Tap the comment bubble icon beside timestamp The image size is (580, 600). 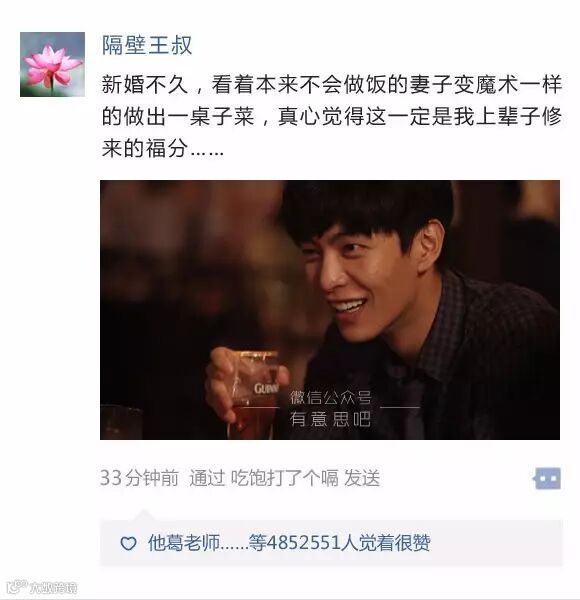(x=547, y=478)
